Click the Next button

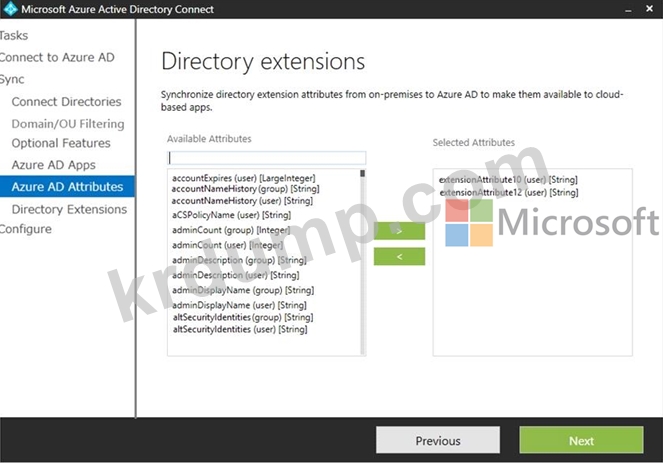(x=581, y=440)
